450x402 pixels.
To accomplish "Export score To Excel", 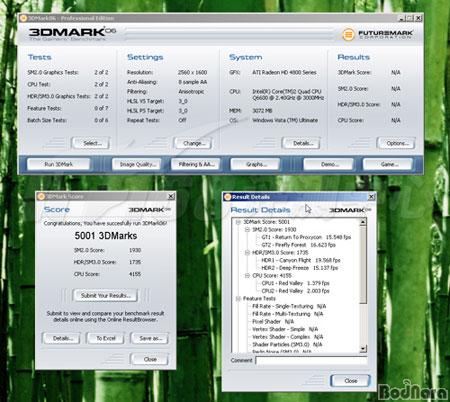I will pos(106,338).
